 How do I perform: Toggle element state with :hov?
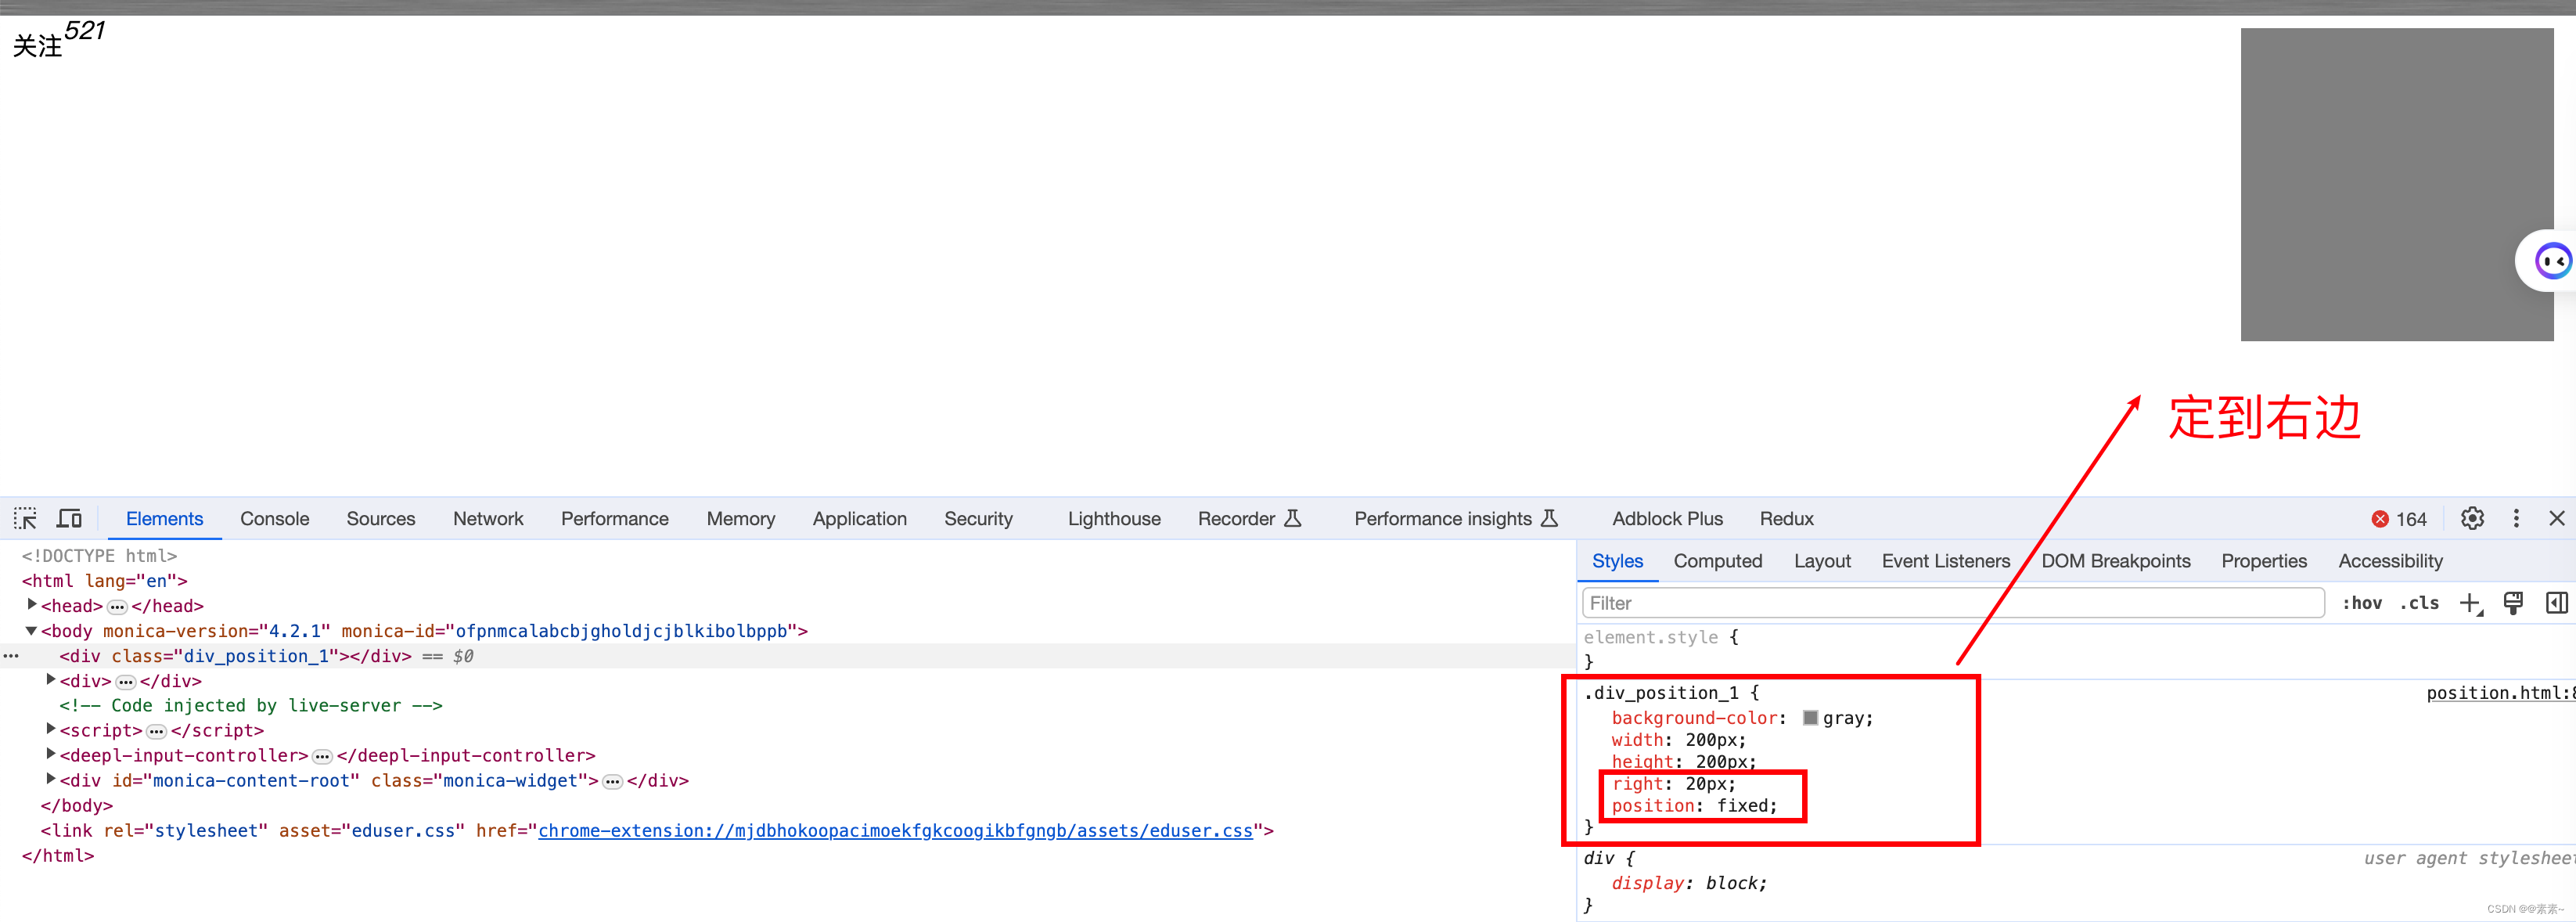tap(2363, 602)
